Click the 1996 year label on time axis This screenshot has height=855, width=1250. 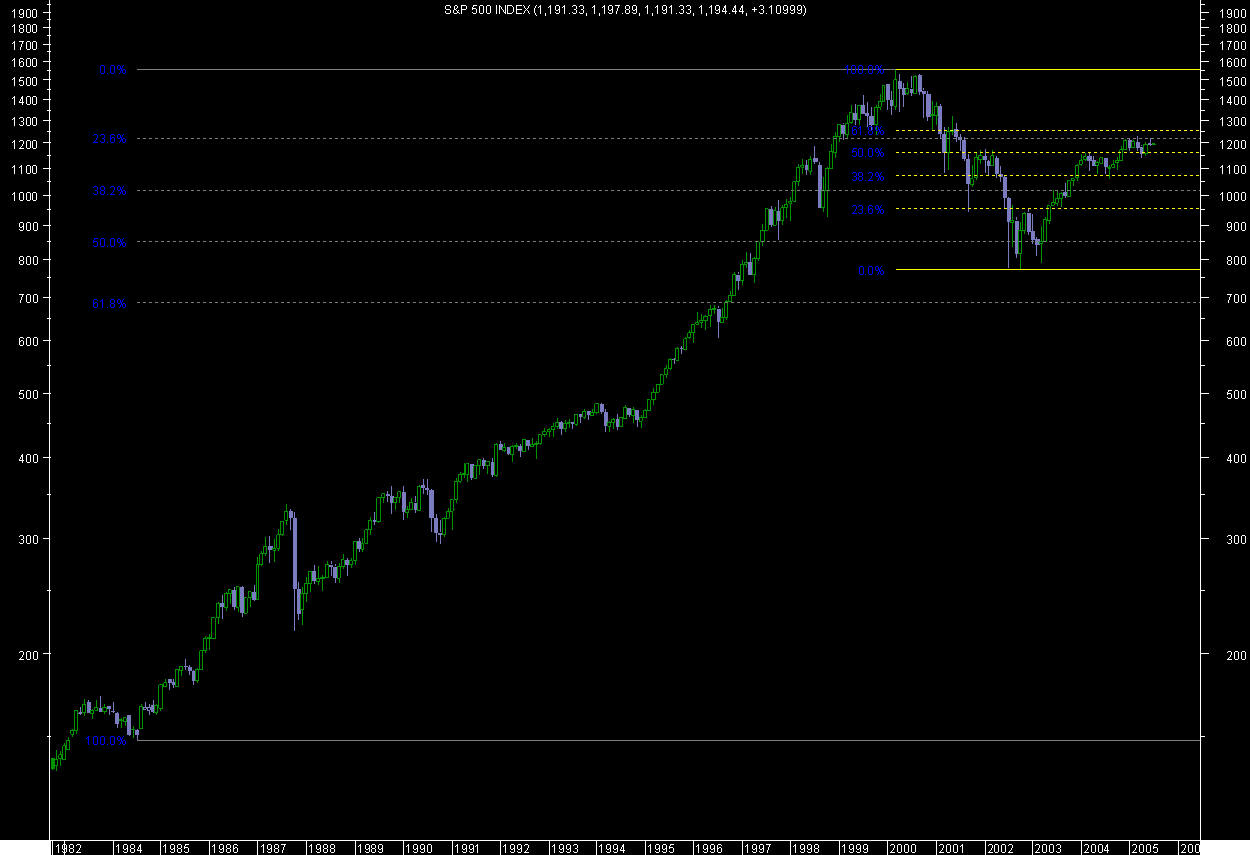(709, 848)
